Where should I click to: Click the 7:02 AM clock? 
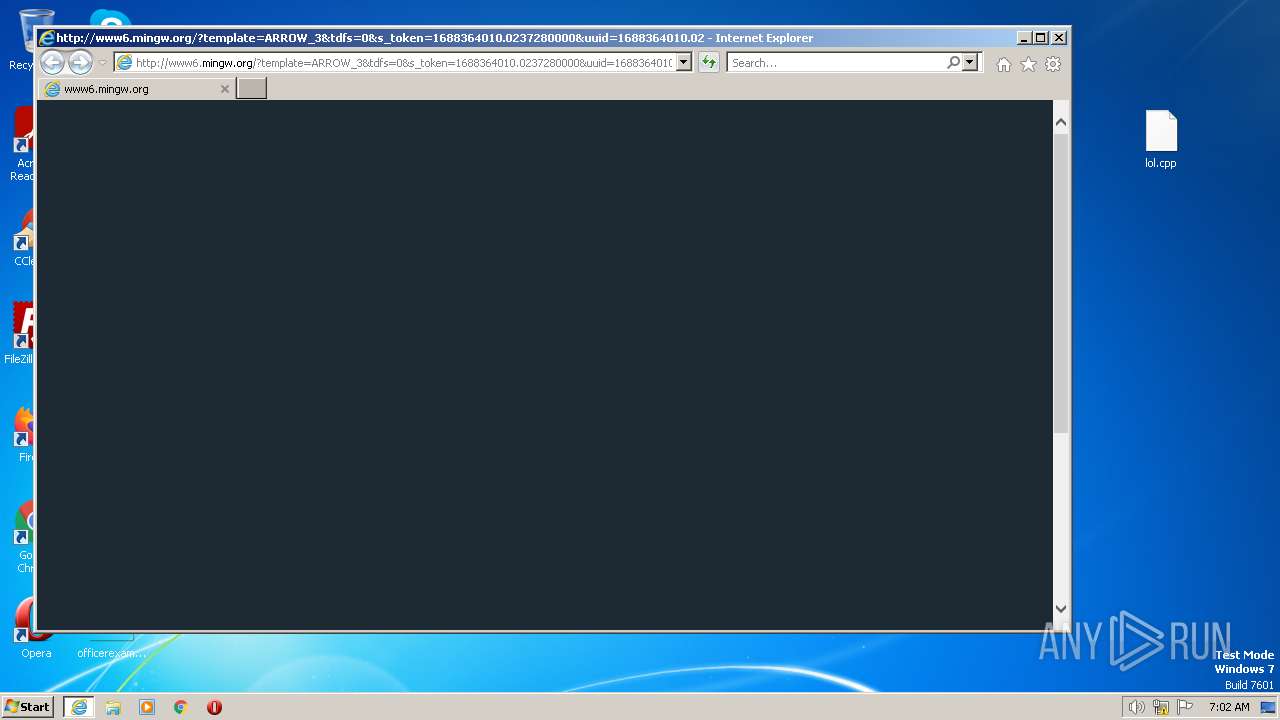pos(1229,707)
